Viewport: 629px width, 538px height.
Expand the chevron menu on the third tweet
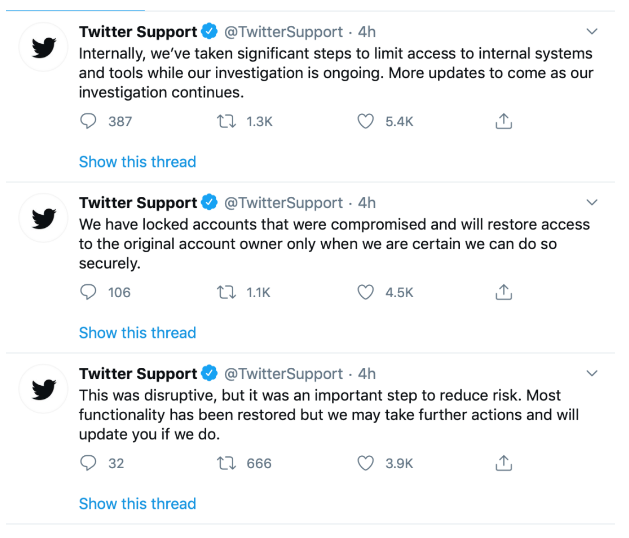pyautogui.click(x=592, y=373)
